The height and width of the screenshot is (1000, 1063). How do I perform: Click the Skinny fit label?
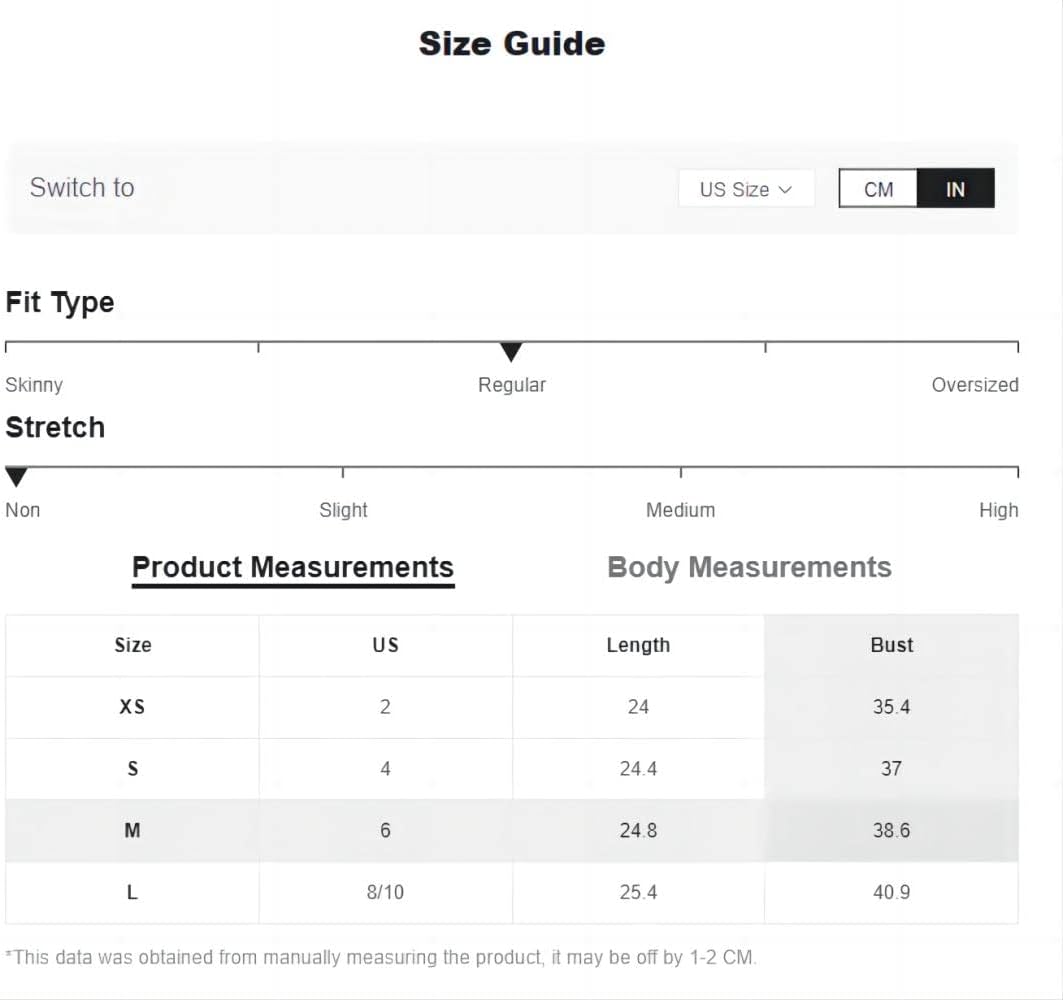coord(34,385)
